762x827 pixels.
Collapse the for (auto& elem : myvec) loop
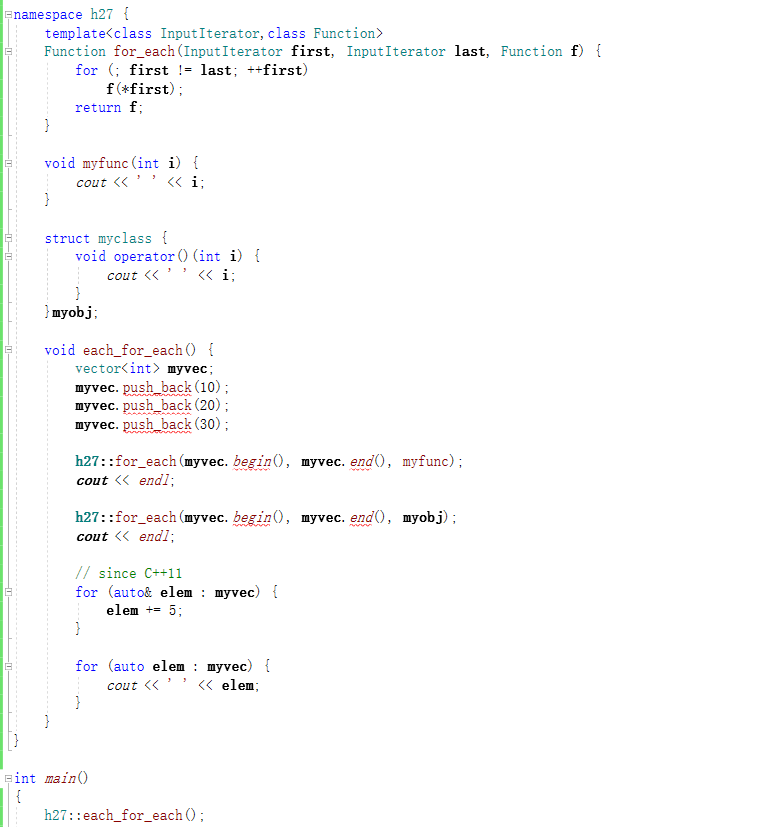coord(8,592)
